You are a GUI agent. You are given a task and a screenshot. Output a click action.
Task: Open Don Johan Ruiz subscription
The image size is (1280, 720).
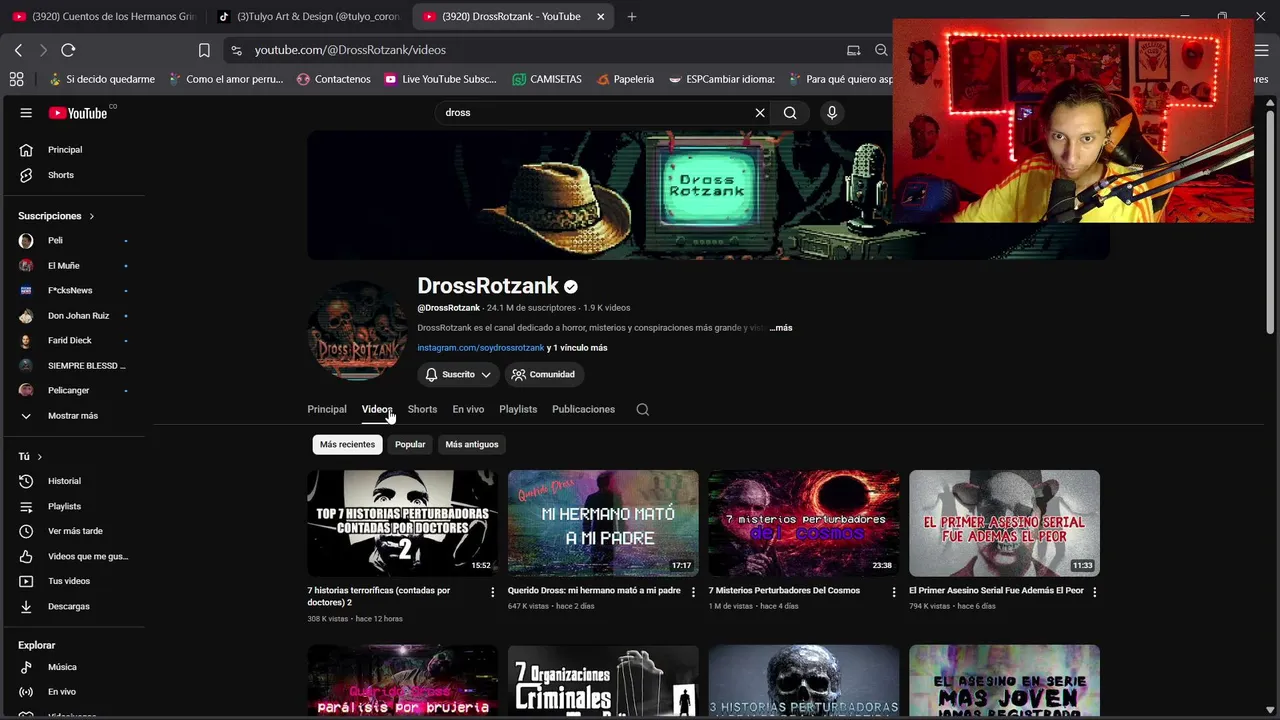[77, 316]
